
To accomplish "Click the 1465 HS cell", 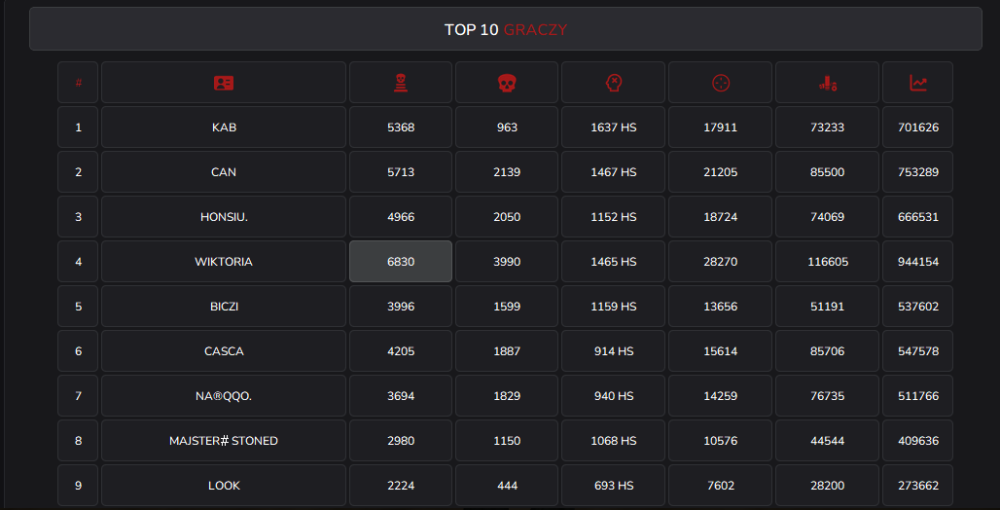I will [613, 261].
